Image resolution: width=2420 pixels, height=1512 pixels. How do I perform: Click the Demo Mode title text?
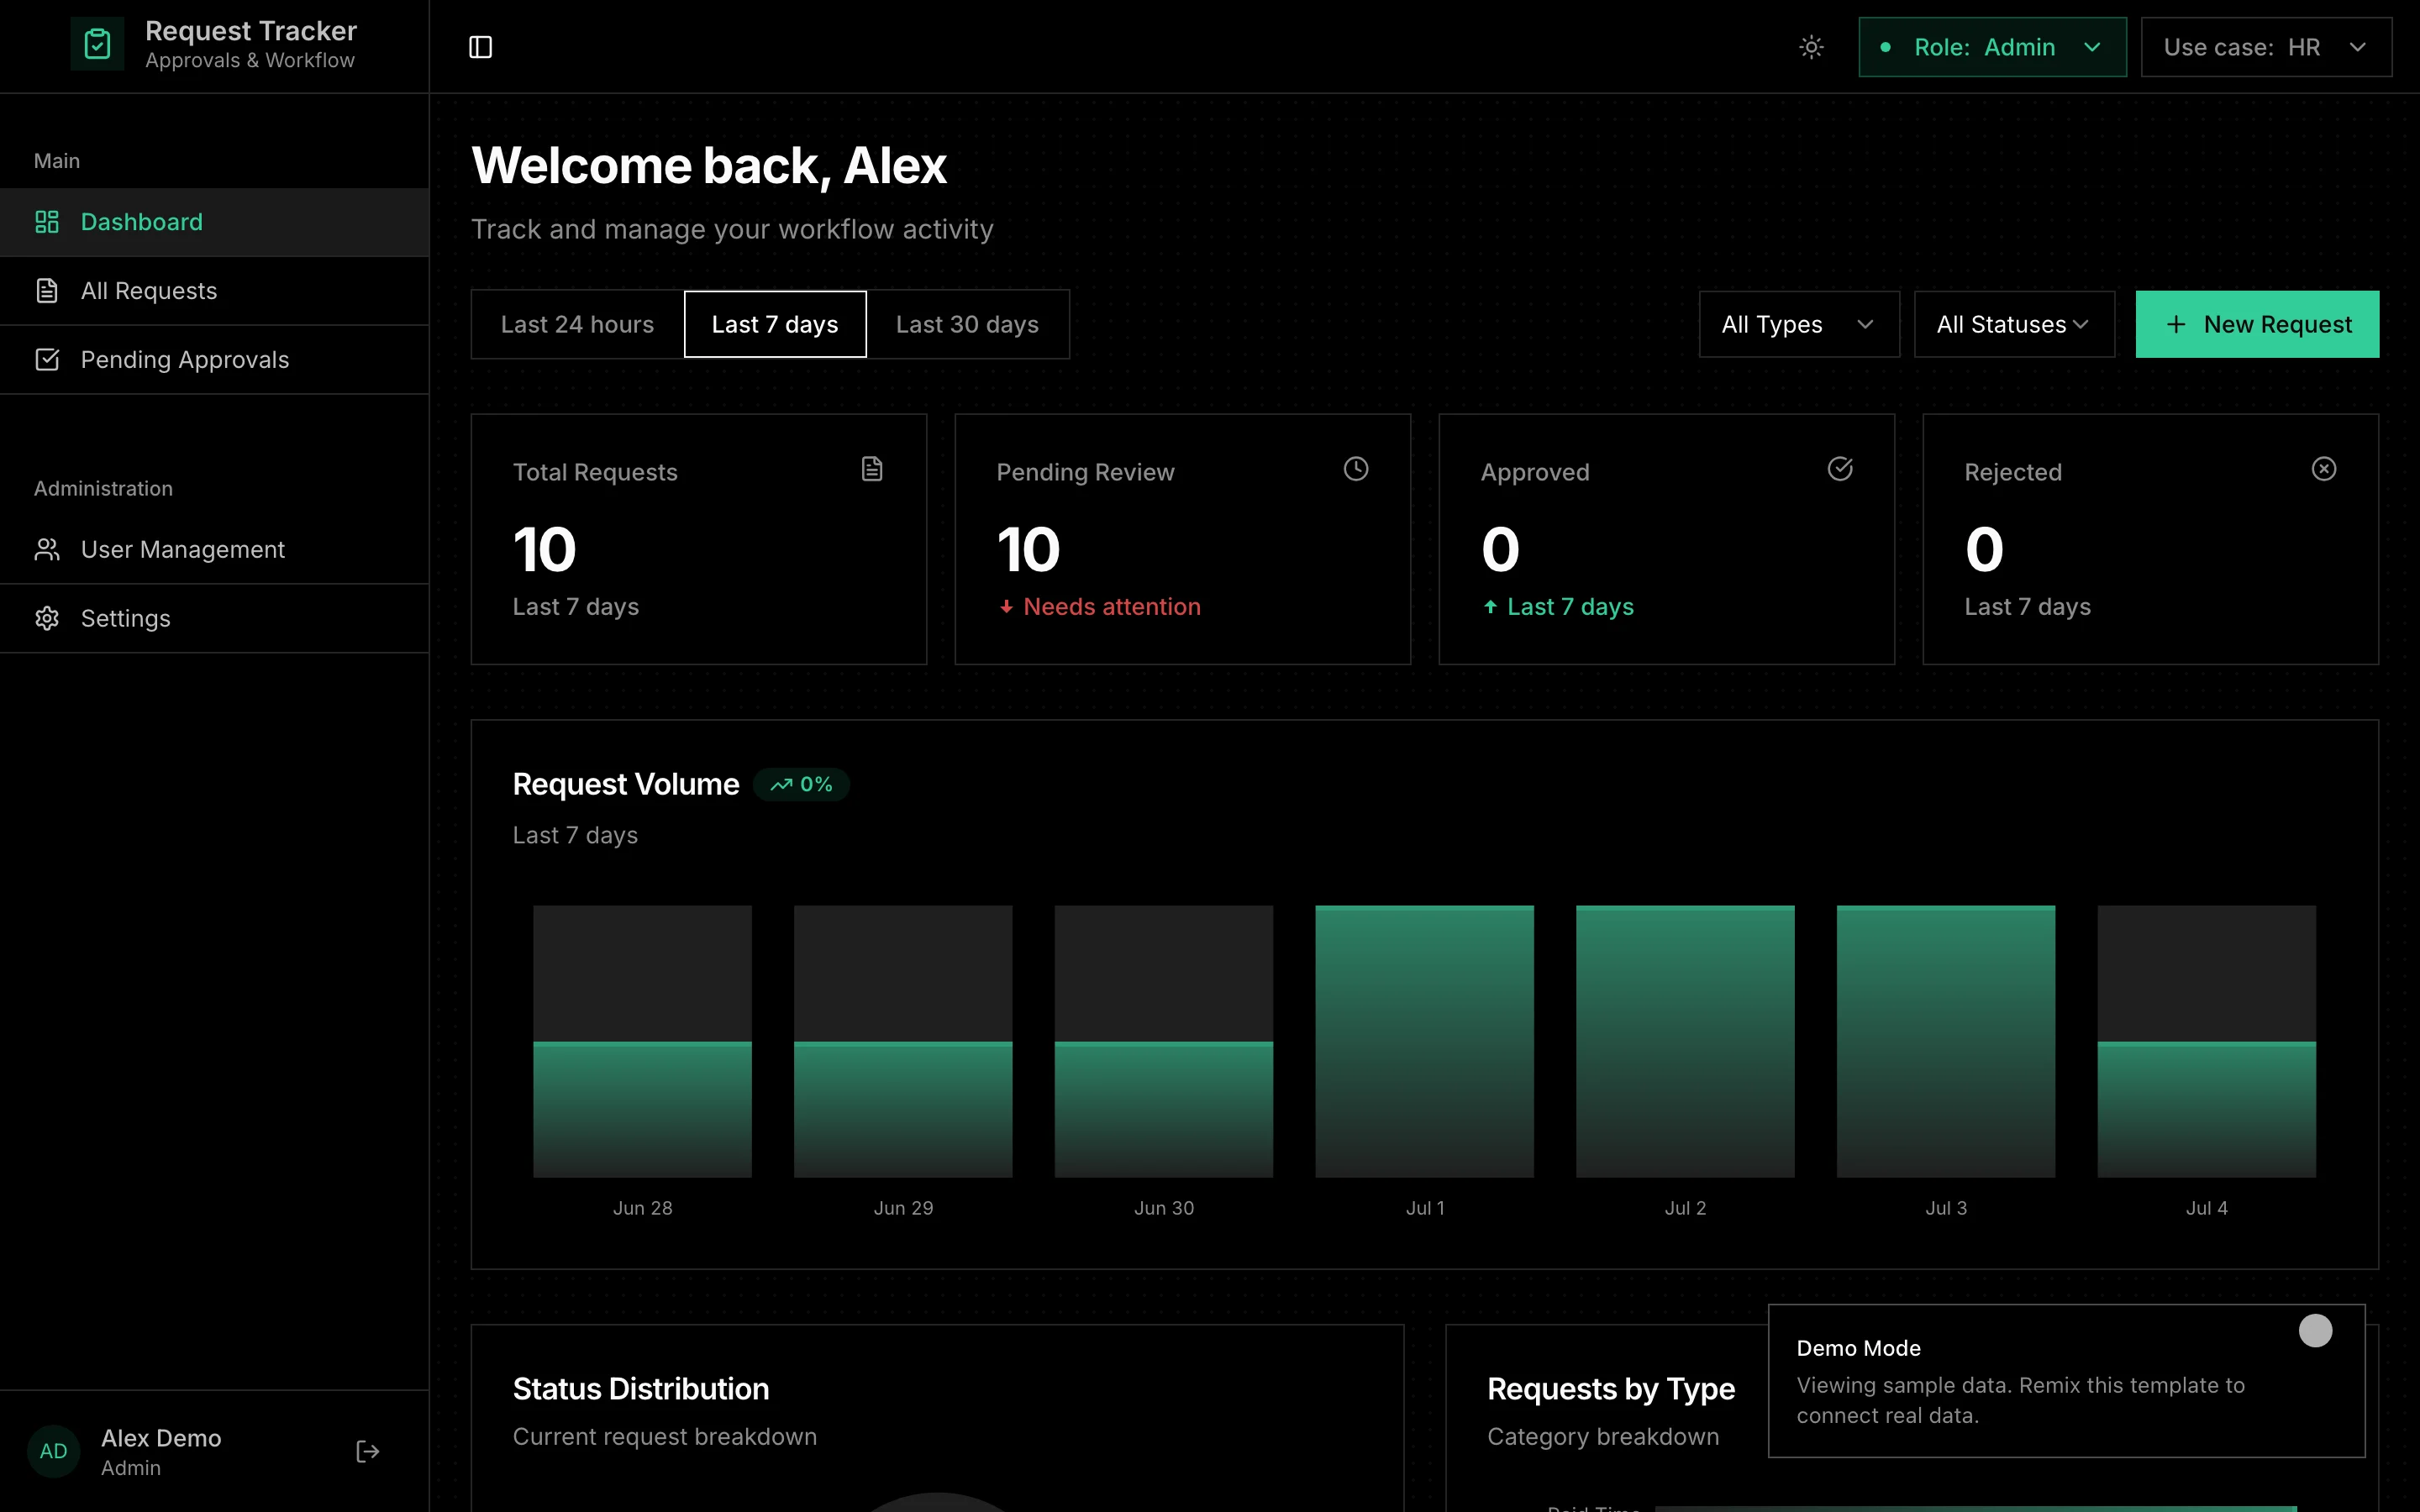pos(1858,1348)
